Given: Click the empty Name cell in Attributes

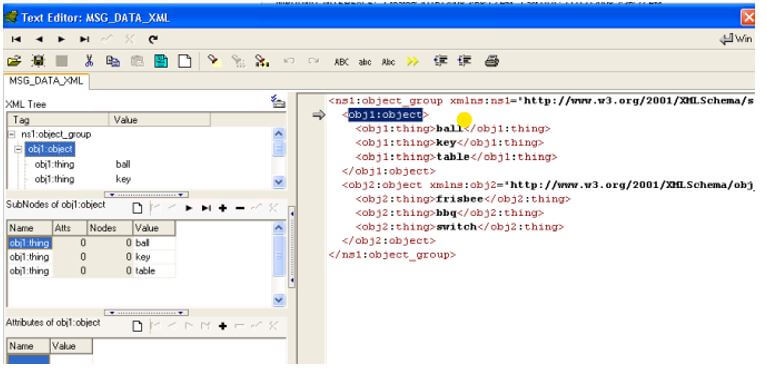Looking at the screenshot, I should pyautogui.click(x=28, y=360).
